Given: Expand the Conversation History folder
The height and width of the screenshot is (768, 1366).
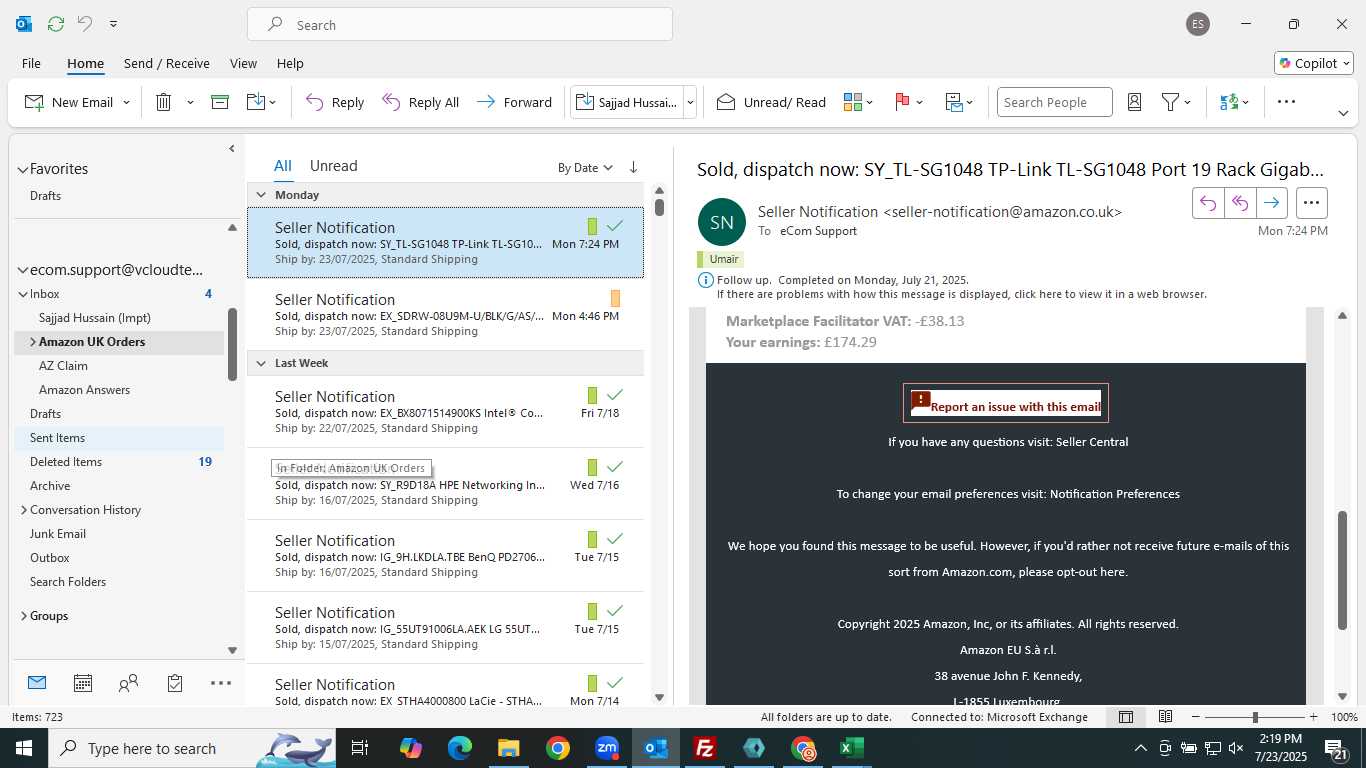Looking at the screenshot, I should tap(23, 510).
